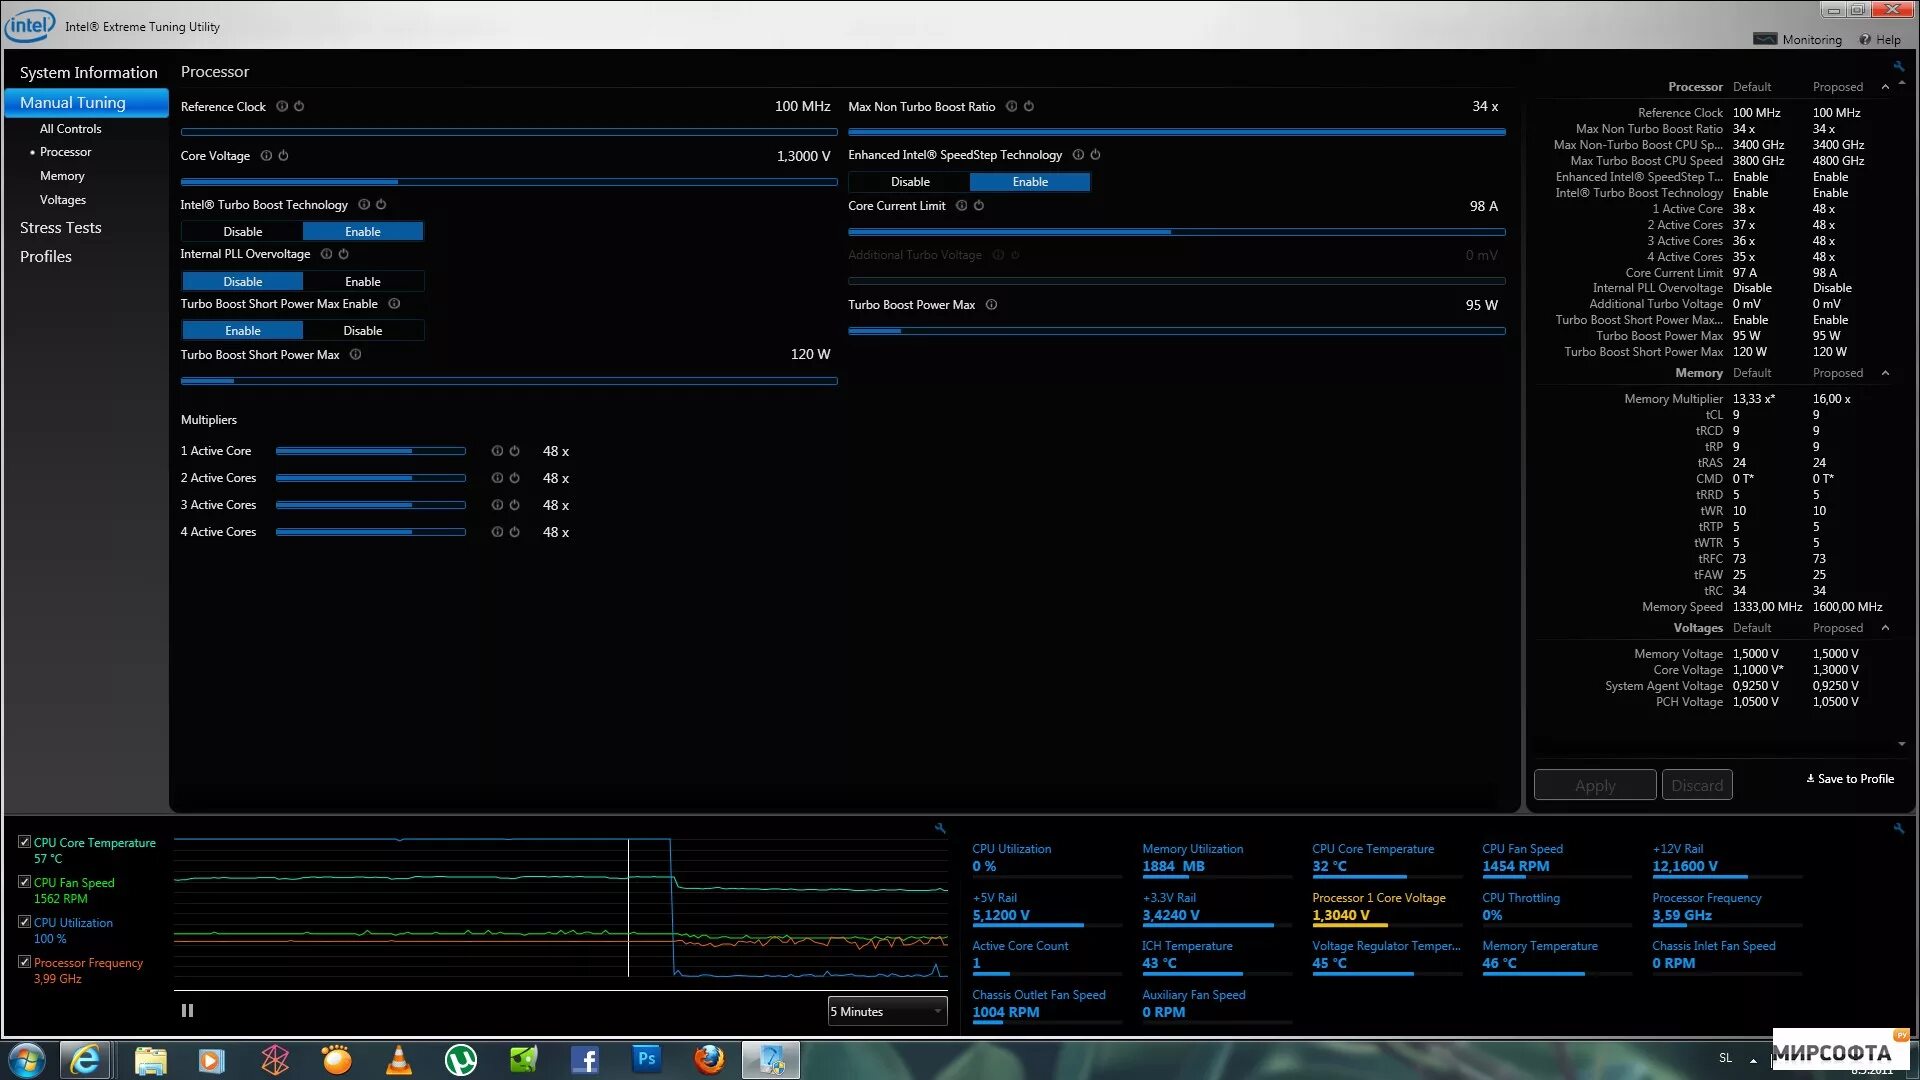Reset Core Current Limit to default

979,206
